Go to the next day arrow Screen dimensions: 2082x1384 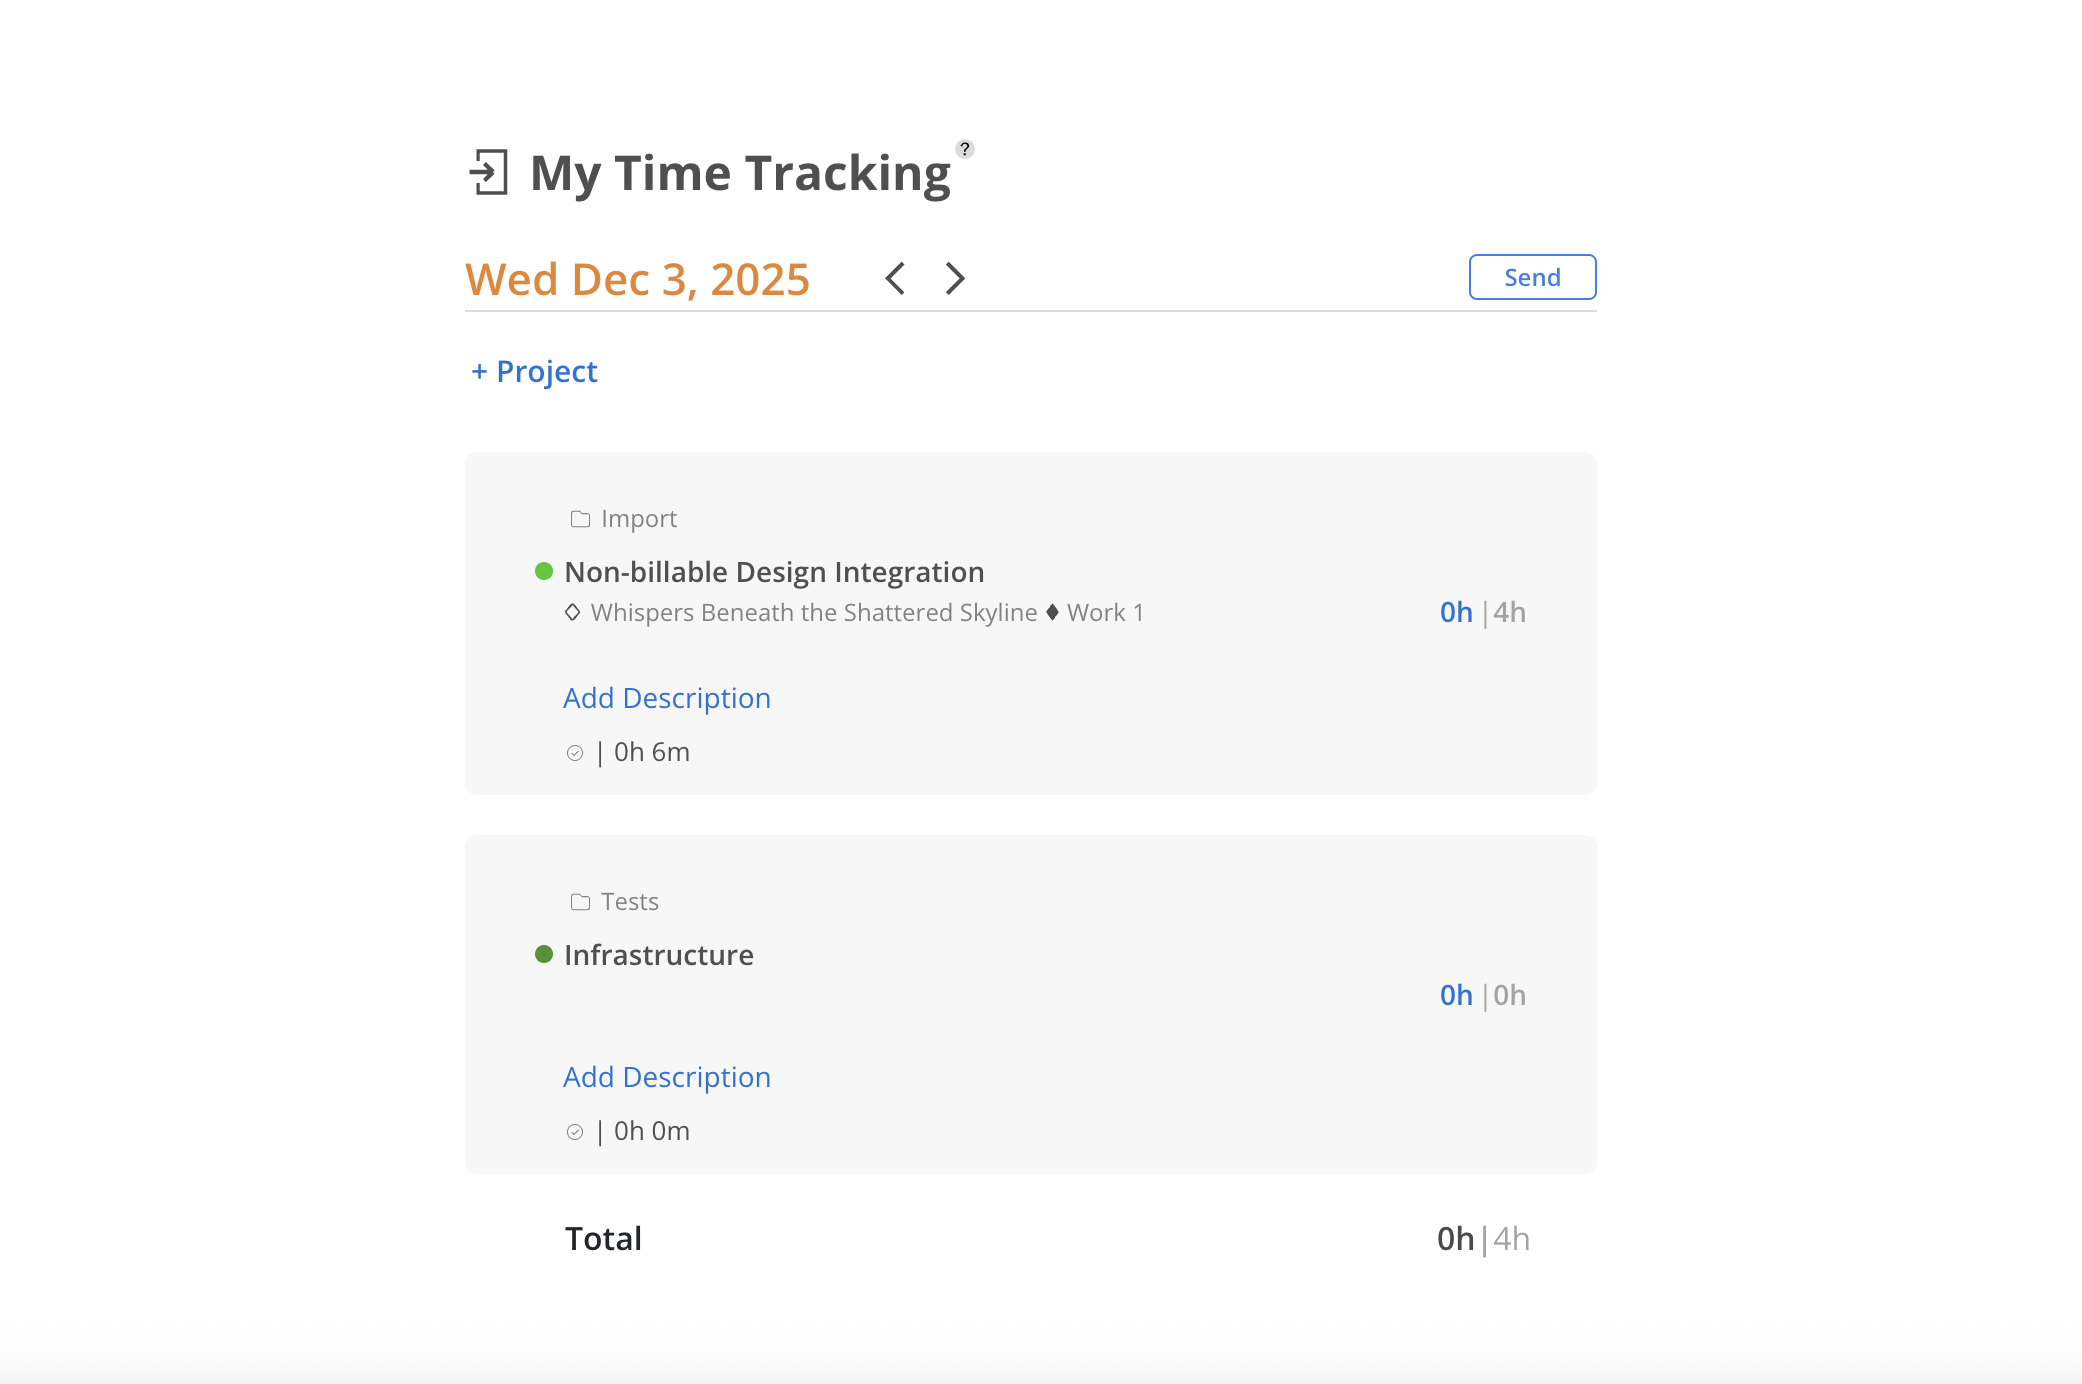pyautogui.click(x=955, y=278)
